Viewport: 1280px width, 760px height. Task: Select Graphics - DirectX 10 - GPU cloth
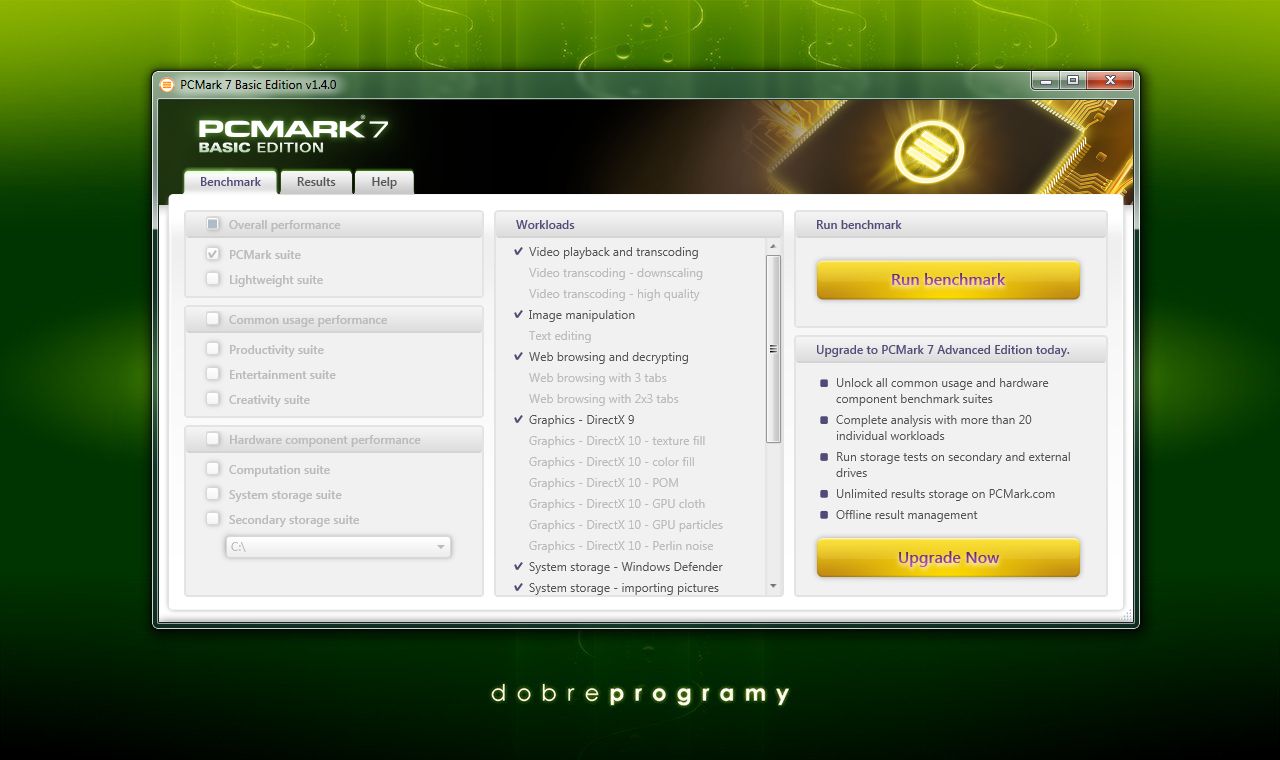pos(616,504)
